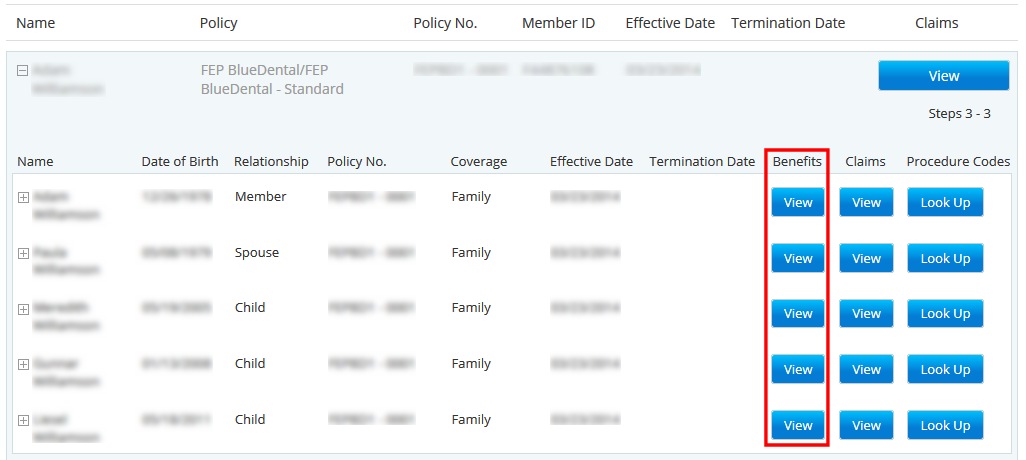
Task: Click the 'Benefits' column header
Action: click(x=797, y=162)
